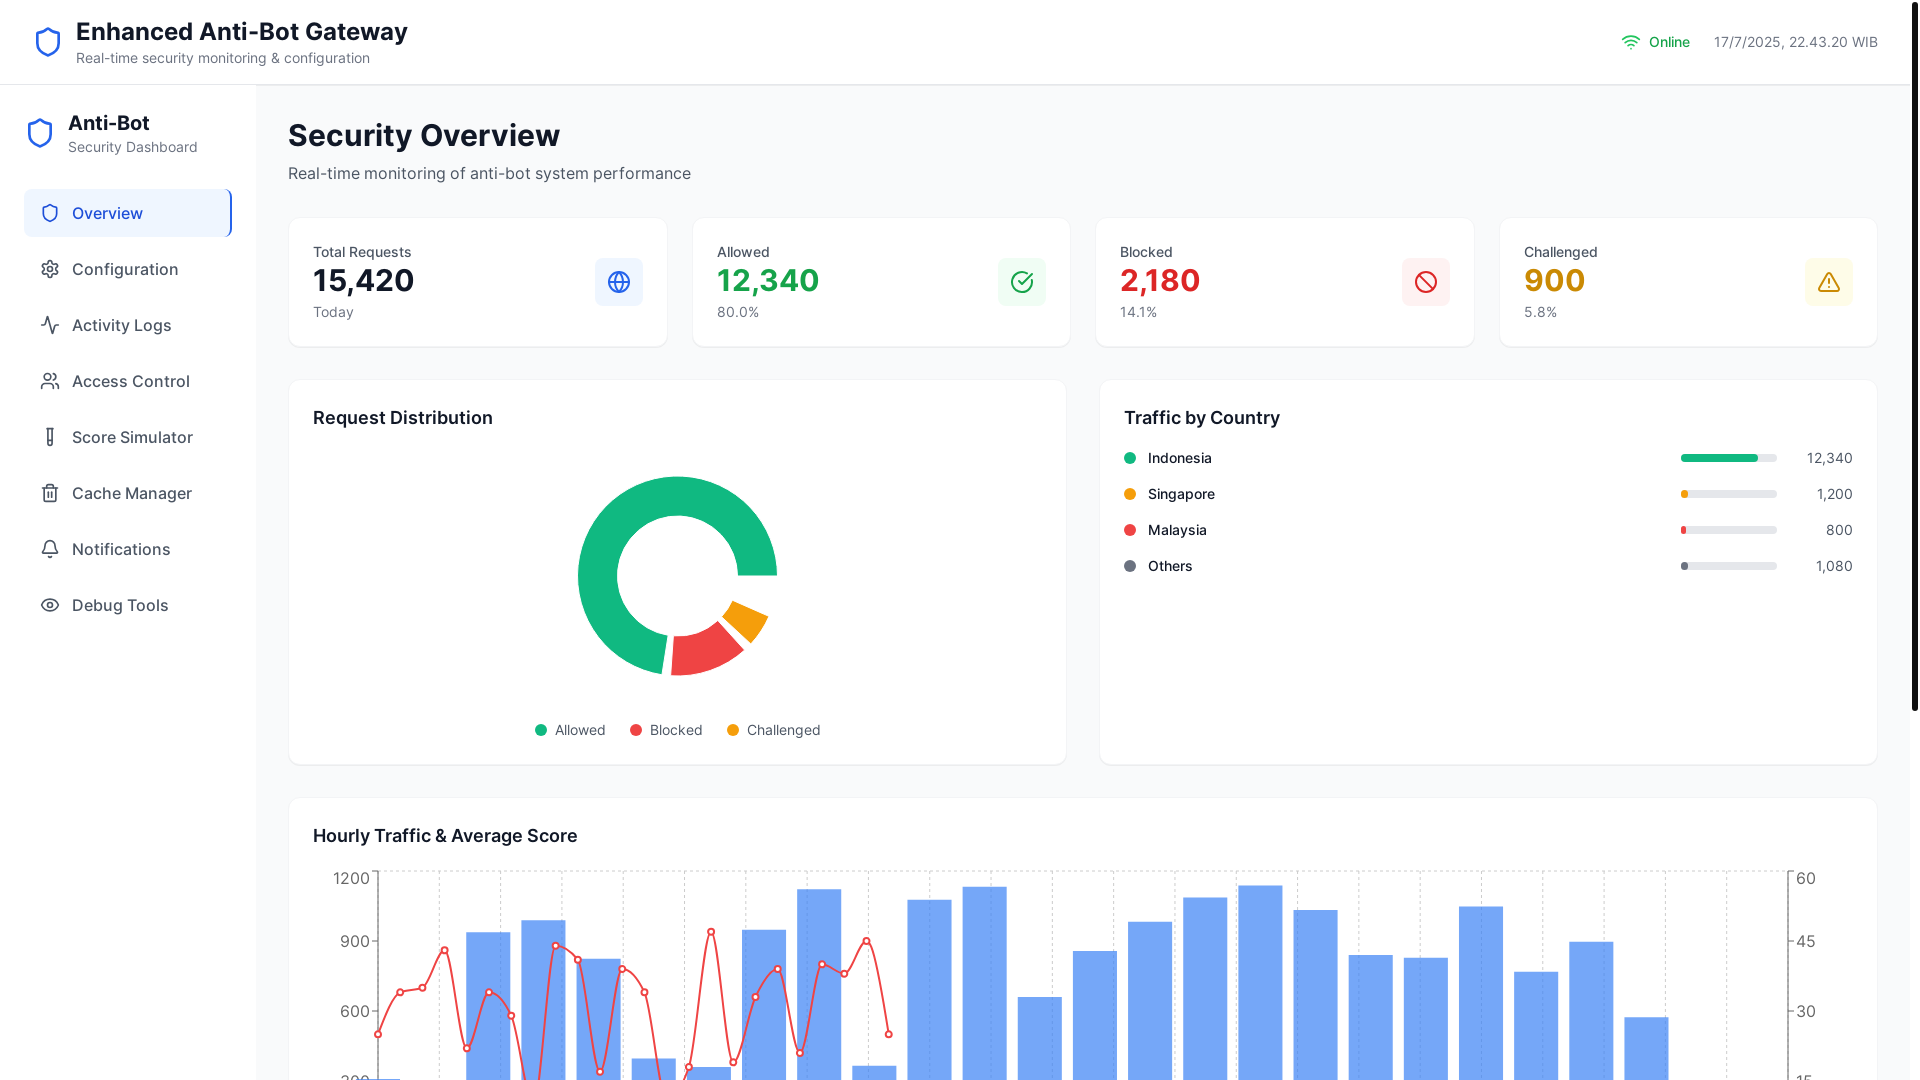1920x1080 pixels.
Task: Open the Overview menu item
Action: click(128, 213)
